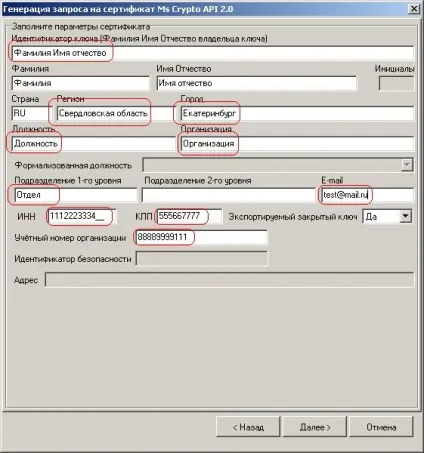Close the certificate request dialog
The width and height of the screenshot is (424, 453).
[413, 8]
